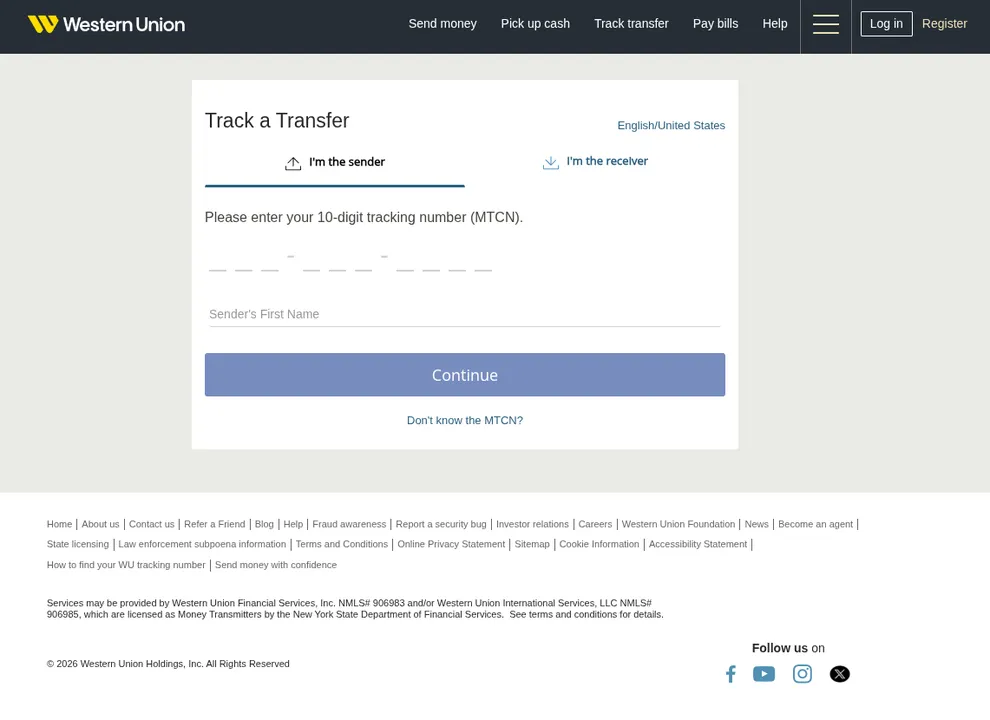This screenshot has width=990, height=720.
Task: Switch to I'm the sender tab
Action: coord(335,162)
